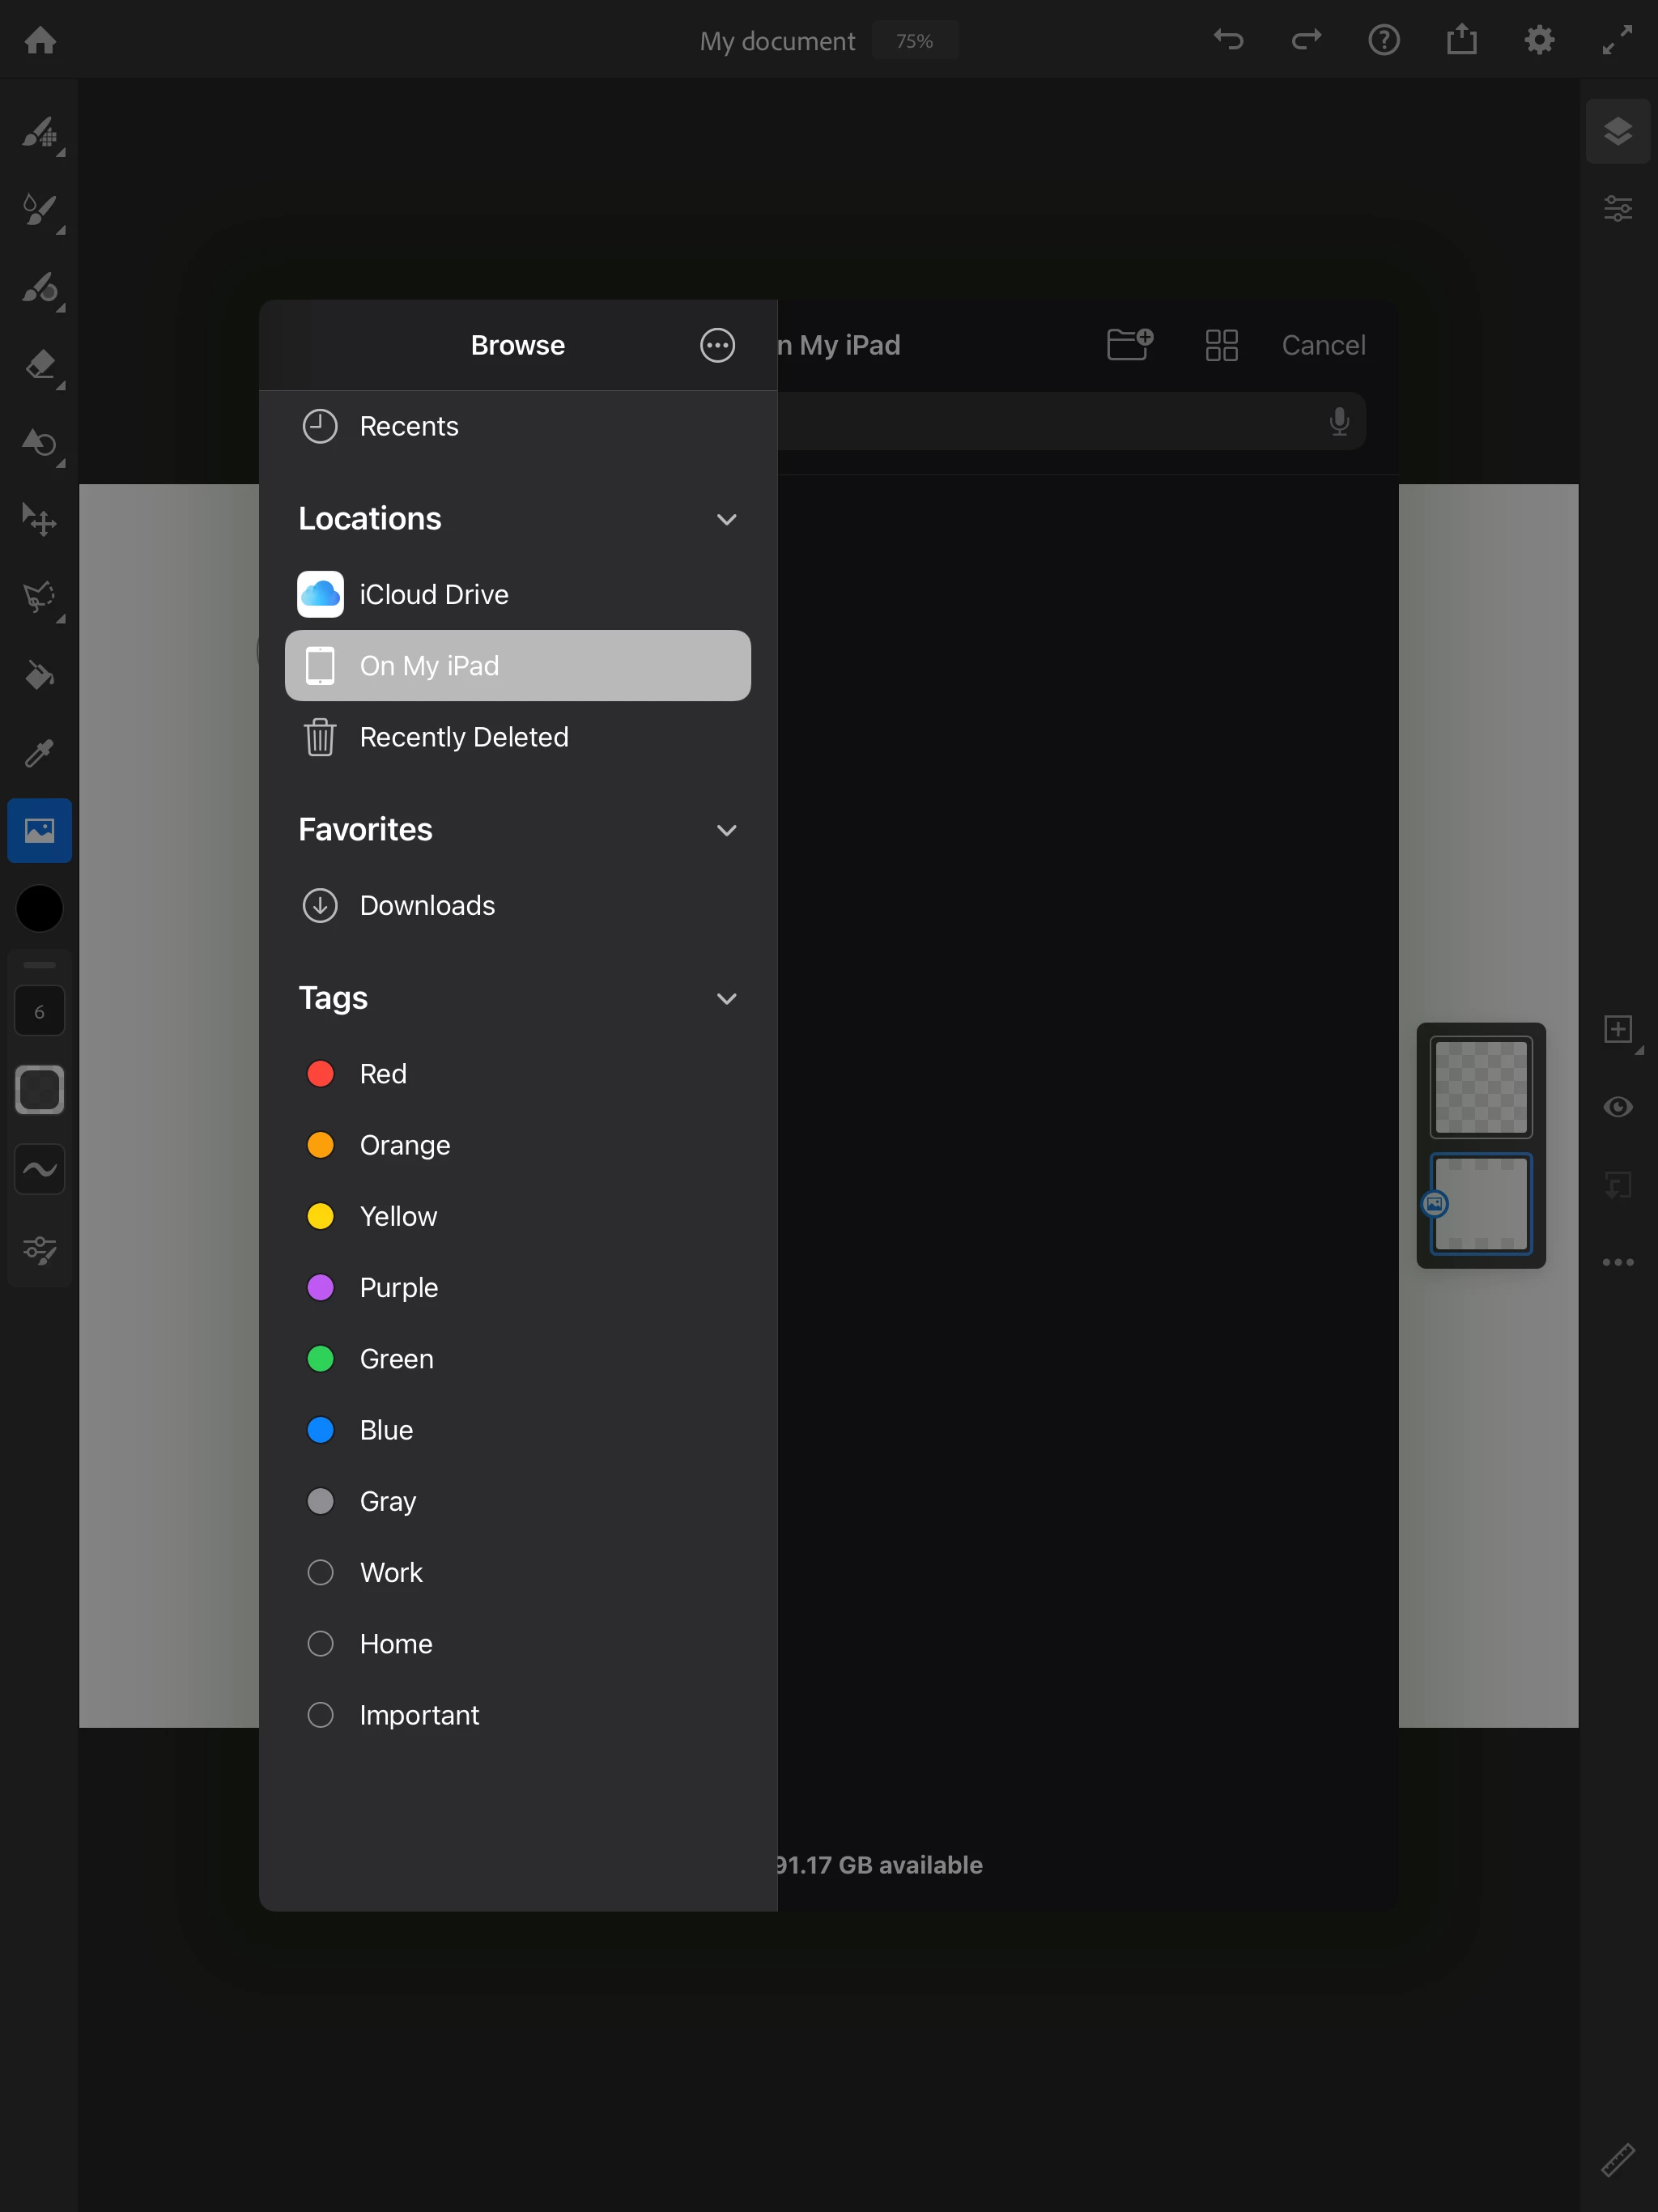The image size is (1658, 2212).
Task: Open Recently Deleted location
Action: coord(463,738)
